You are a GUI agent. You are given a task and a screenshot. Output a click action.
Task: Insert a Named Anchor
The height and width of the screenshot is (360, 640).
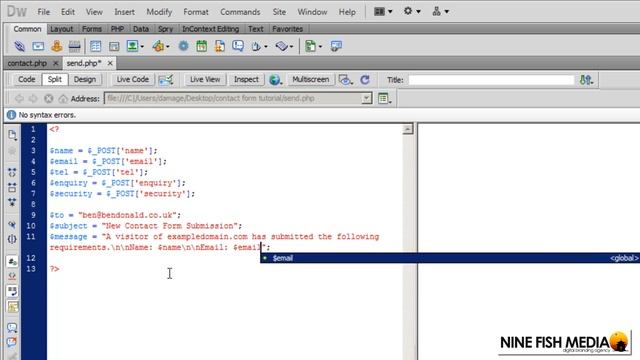coord(56,46)
